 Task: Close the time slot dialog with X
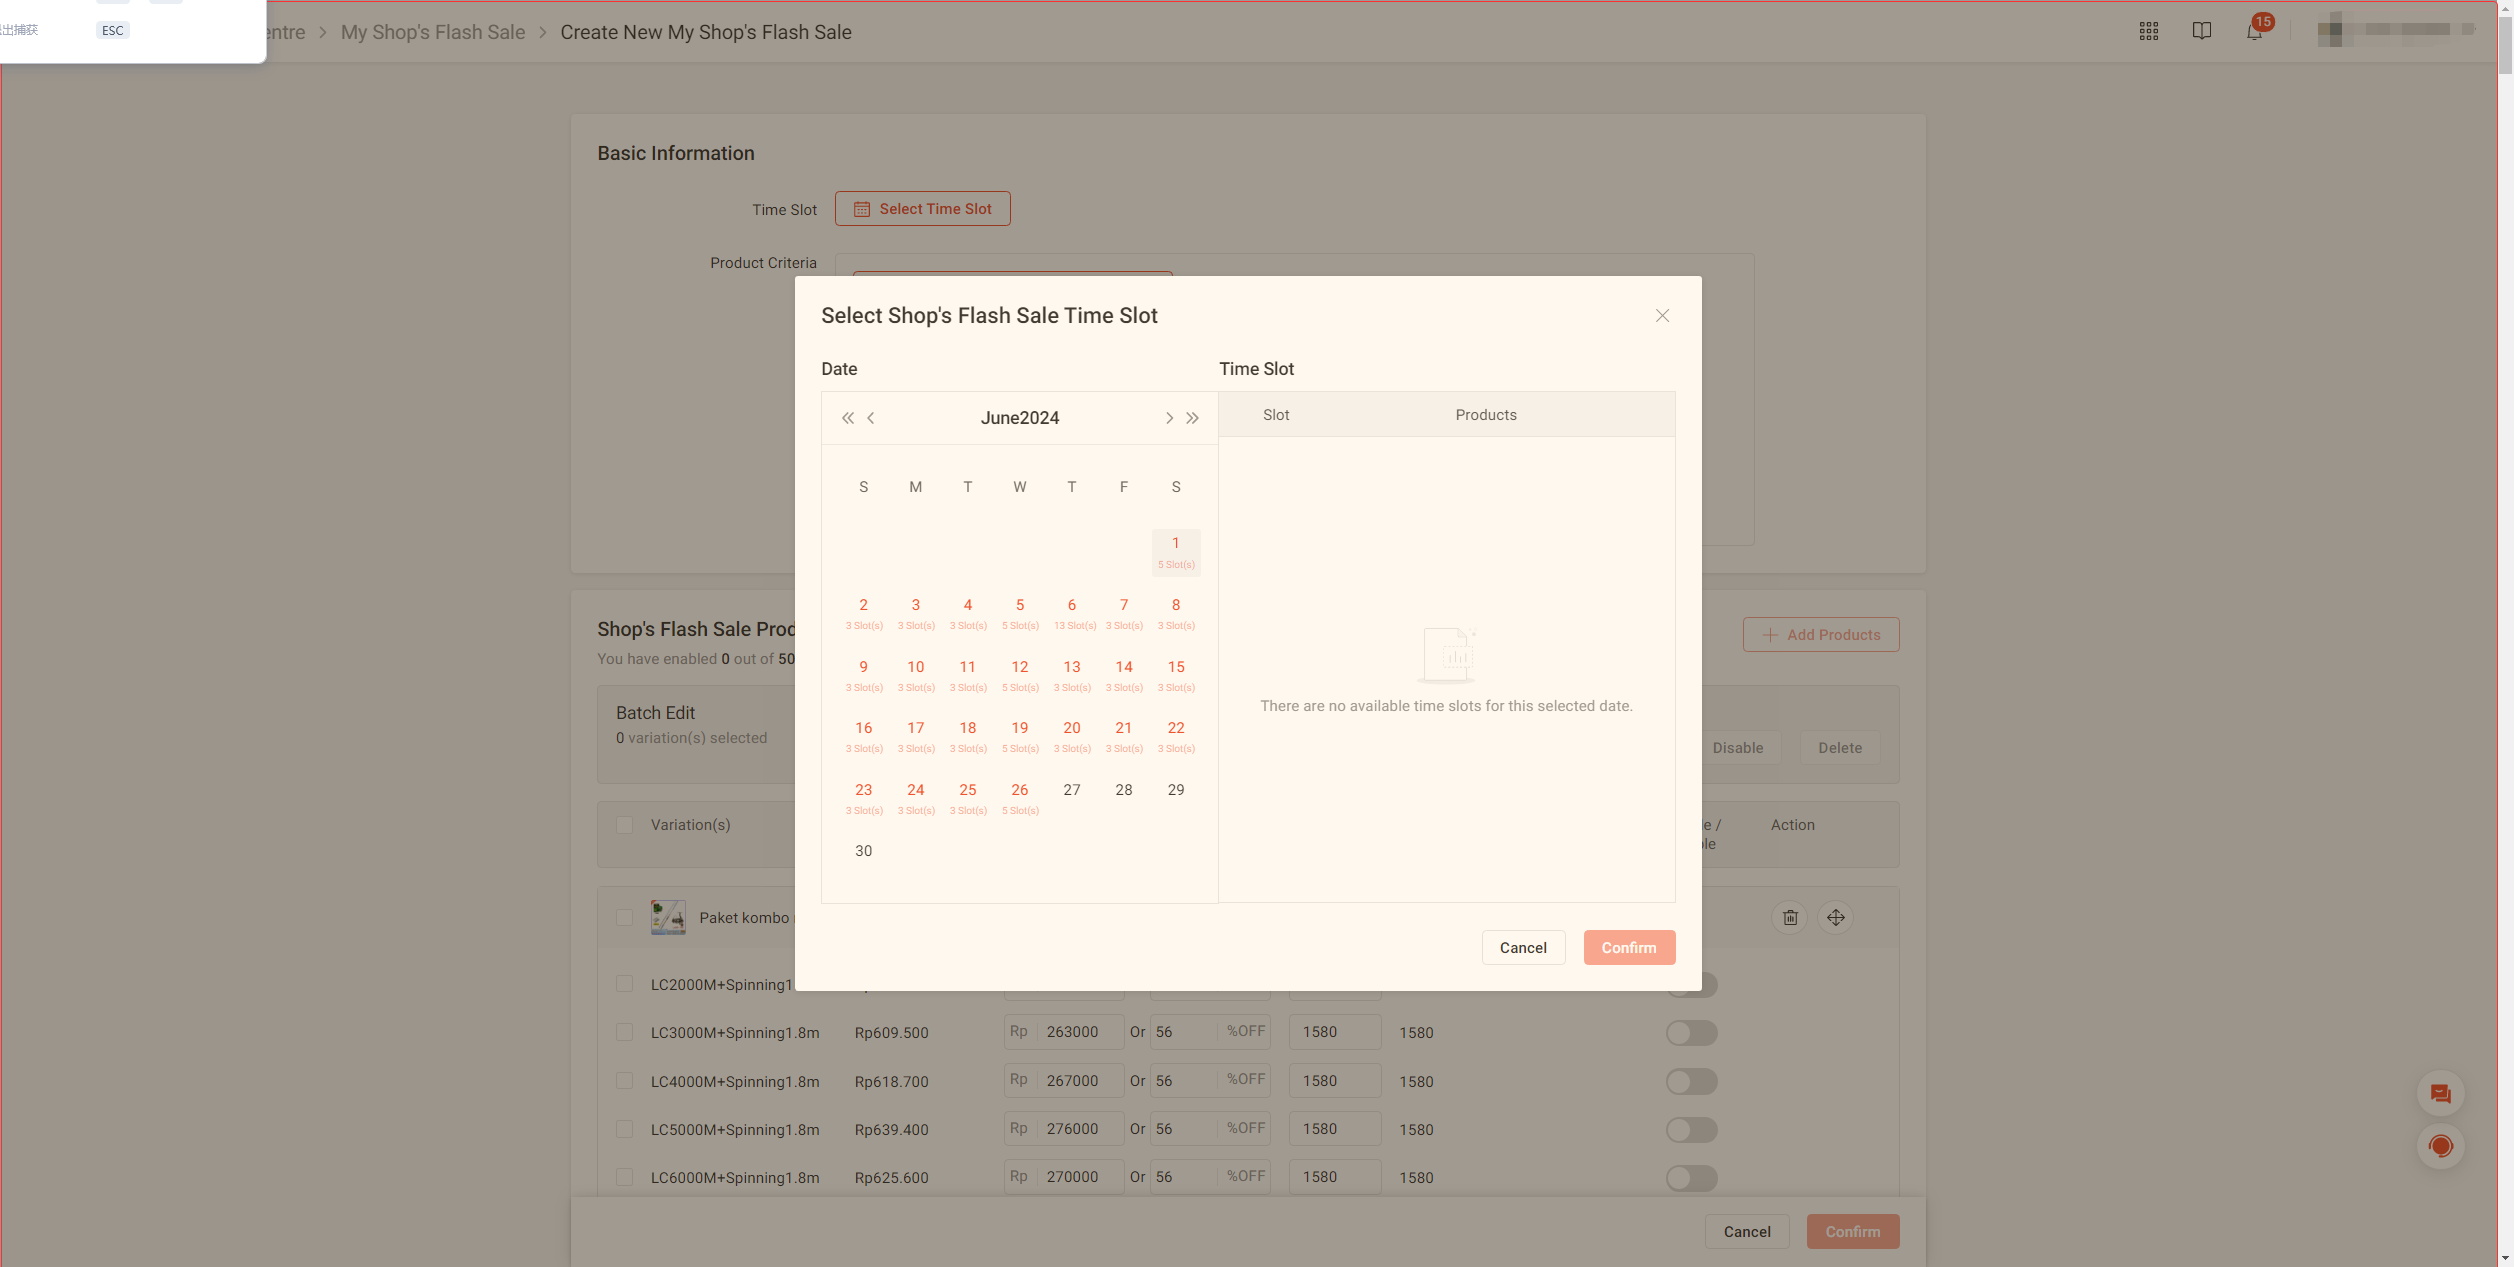1661,316
